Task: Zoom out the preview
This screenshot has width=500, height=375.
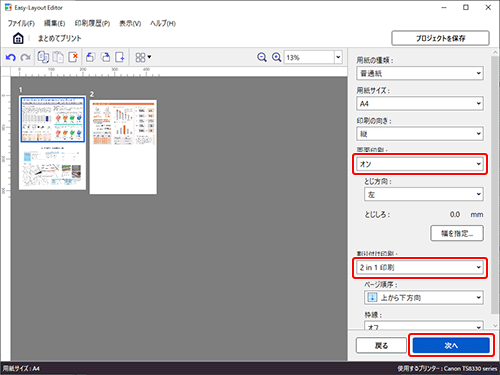Action: click(262, 57)
